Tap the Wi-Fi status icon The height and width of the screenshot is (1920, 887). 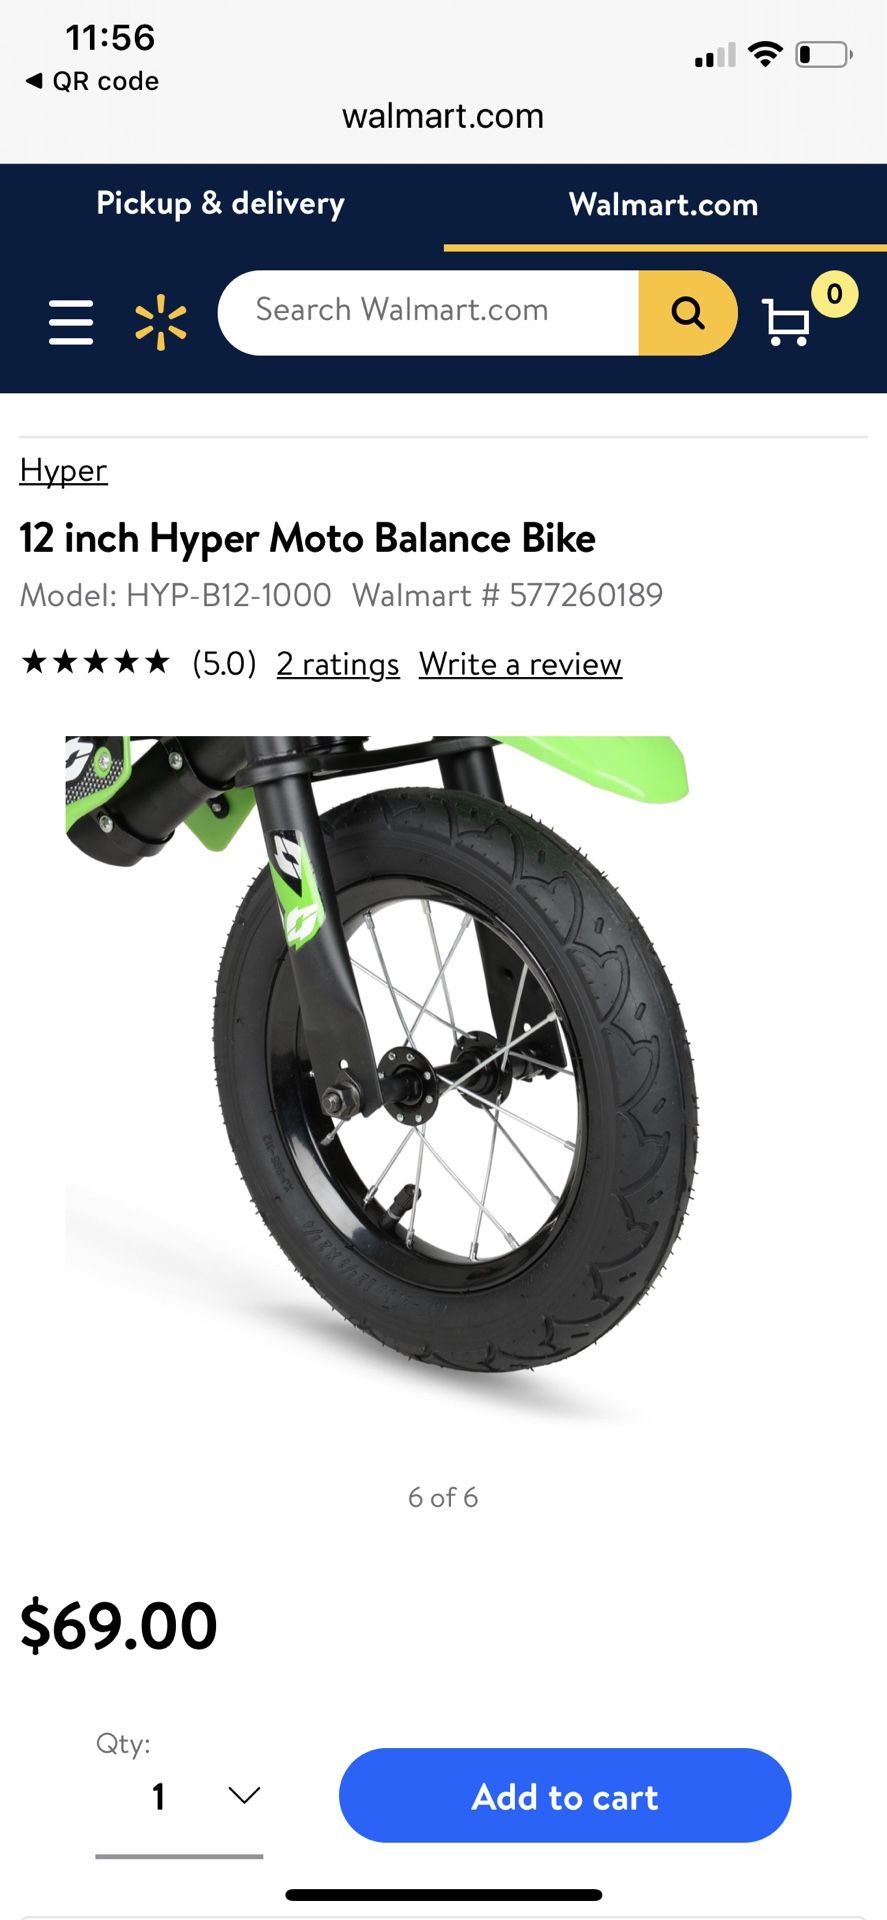pyautogui.click(x=765, y=54)
